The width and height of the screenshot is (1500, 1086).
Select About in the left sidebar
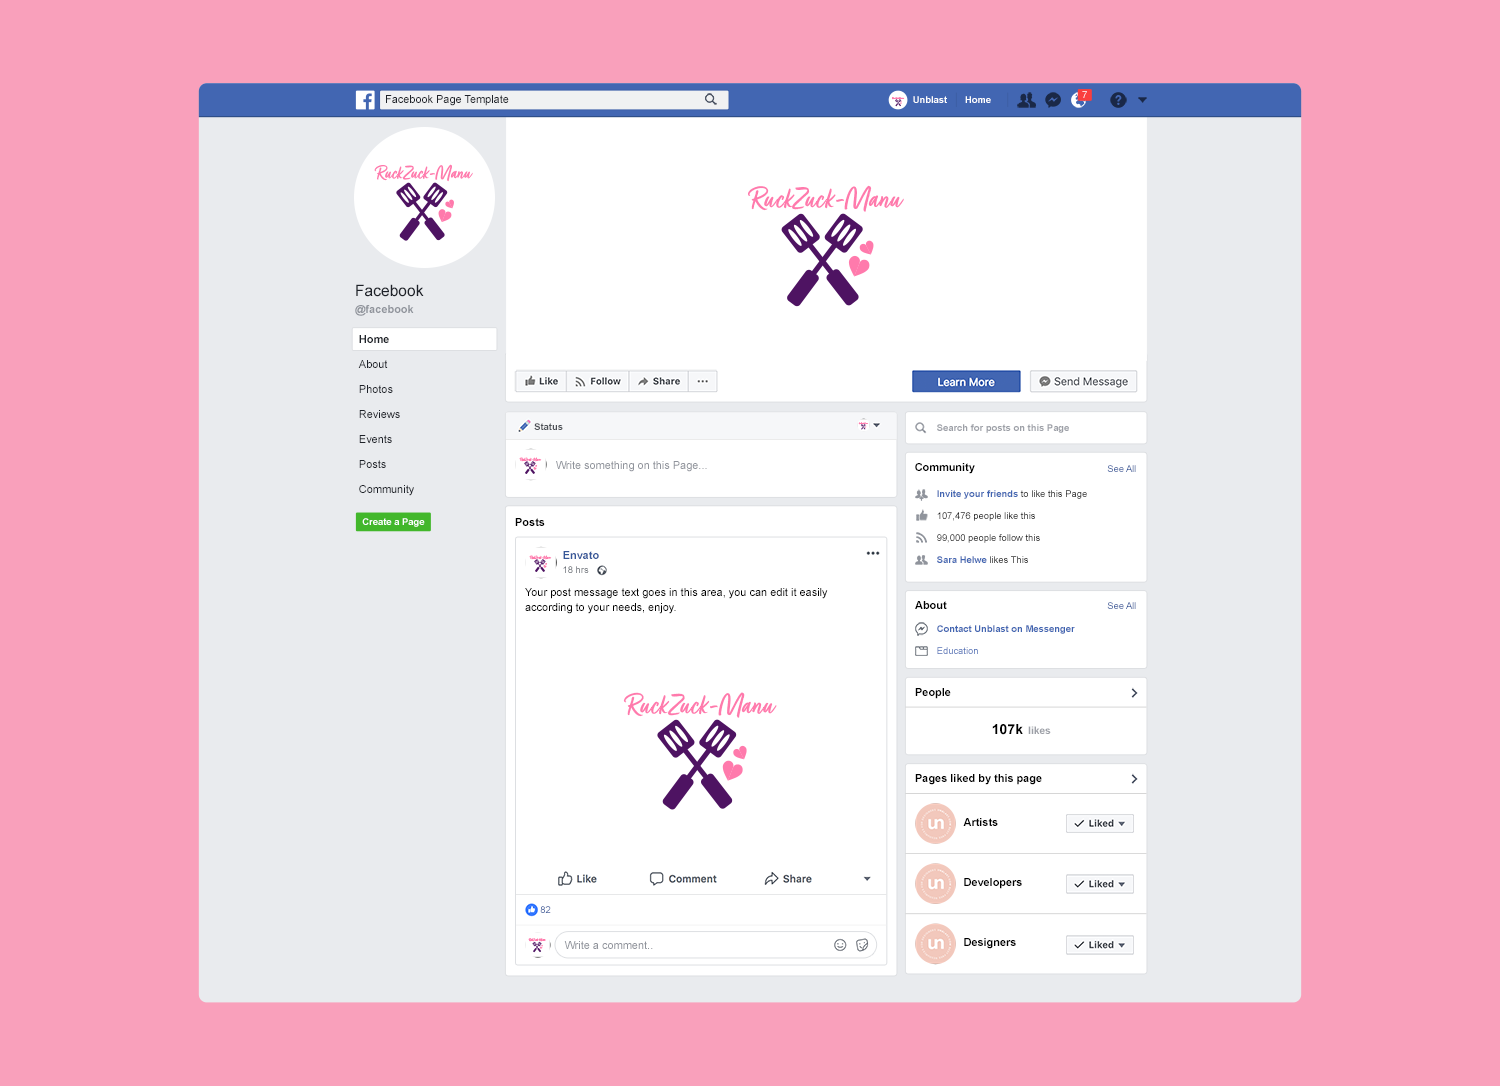click(373, 365)
